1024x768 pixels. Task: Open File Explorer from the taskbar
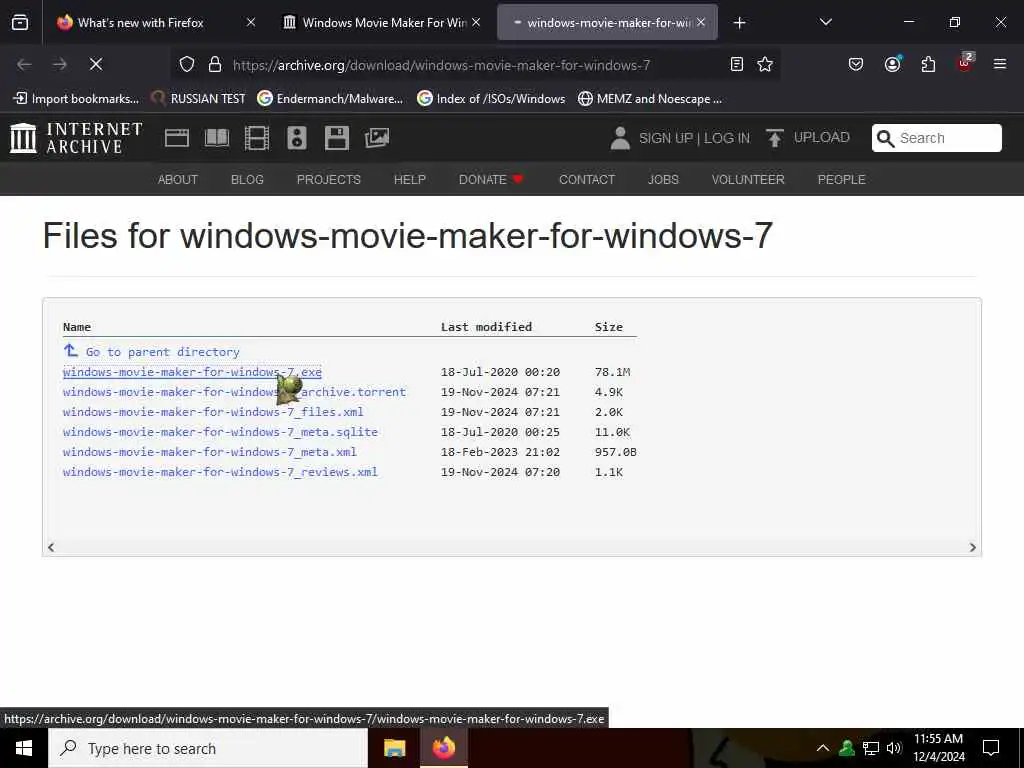[394, 748]
